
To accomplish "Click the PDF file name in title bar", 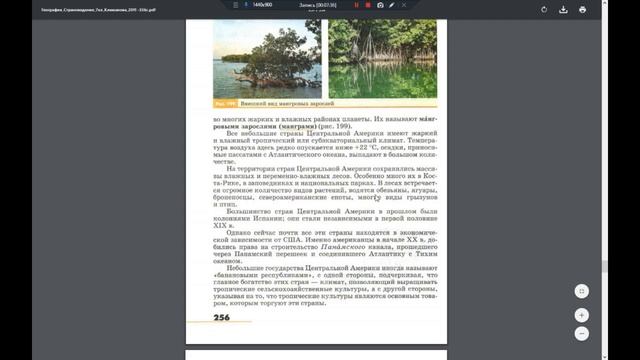I will click(98, 9).
